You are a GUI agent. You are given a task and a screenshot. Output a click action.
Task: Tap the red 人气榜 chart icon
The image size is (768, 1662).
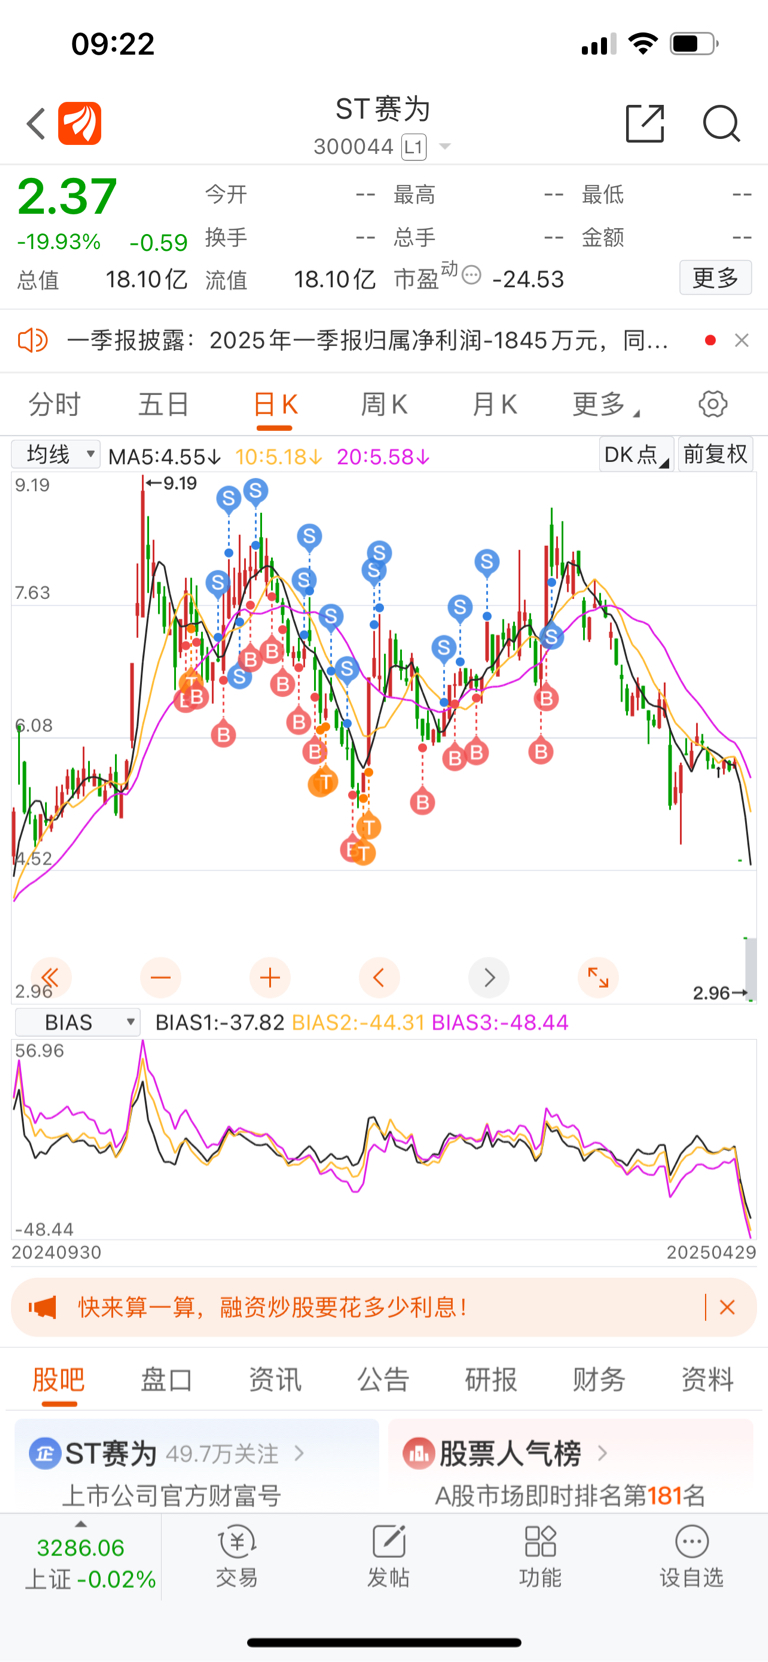point(418,1453)
